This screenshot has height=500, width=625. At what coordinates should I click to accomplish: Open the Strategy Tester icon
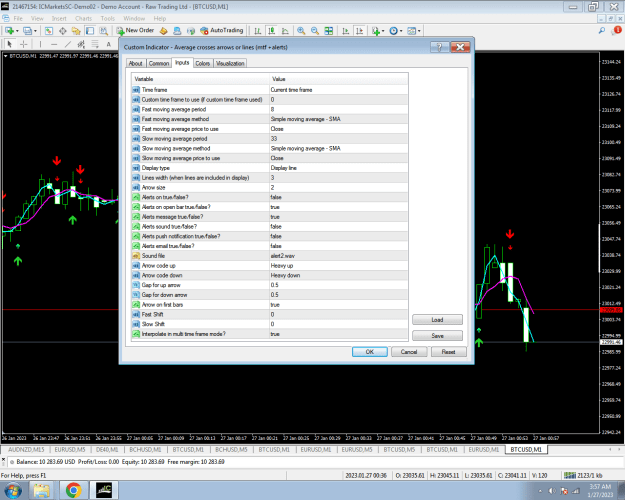tap(104, 31)
